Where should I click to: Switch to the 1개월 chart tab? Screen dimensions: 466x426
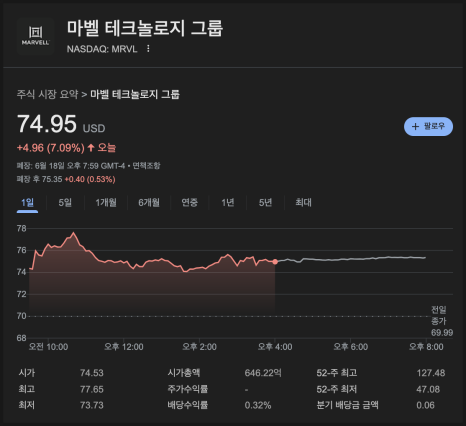click(x=106, y=202)
